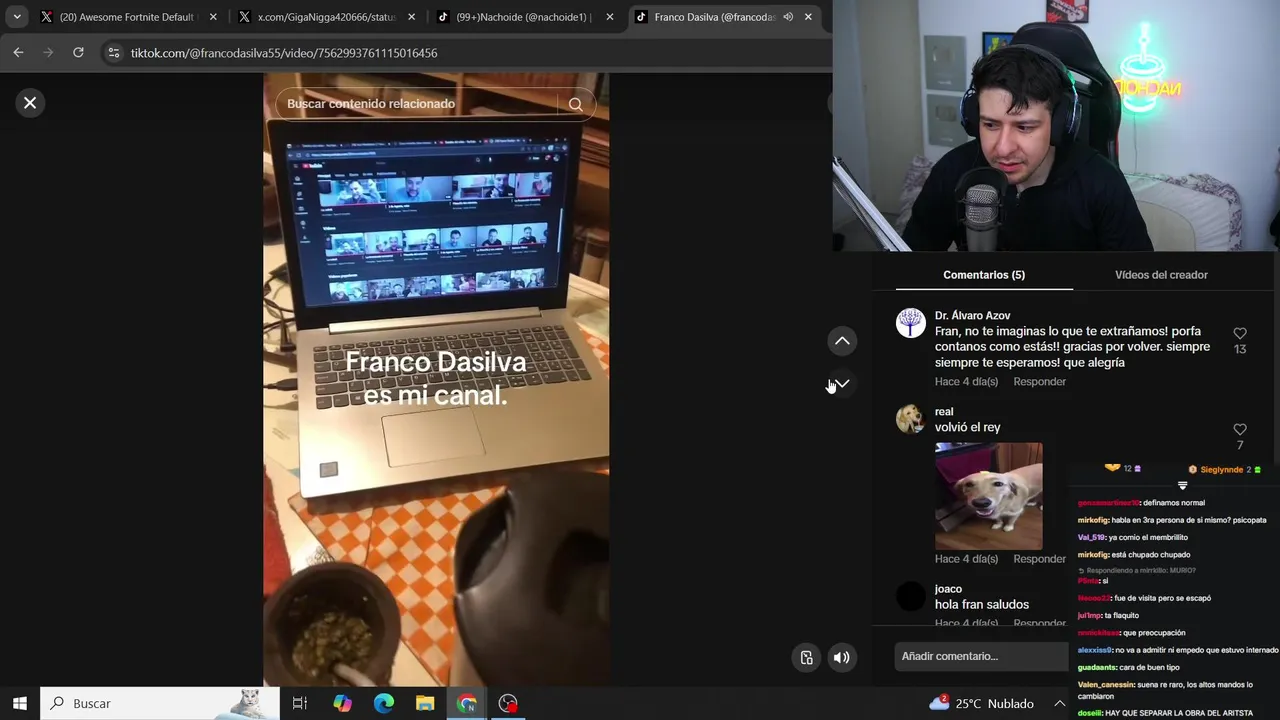Open site information icon in address bar

click(113, 53)
